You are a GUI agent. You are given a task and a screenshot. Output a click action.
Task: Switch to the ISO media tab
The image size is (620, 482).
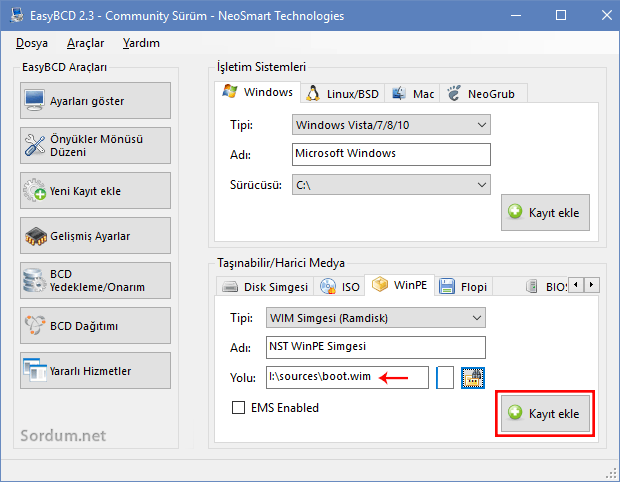pyautogui.click(x=340, y=286)
